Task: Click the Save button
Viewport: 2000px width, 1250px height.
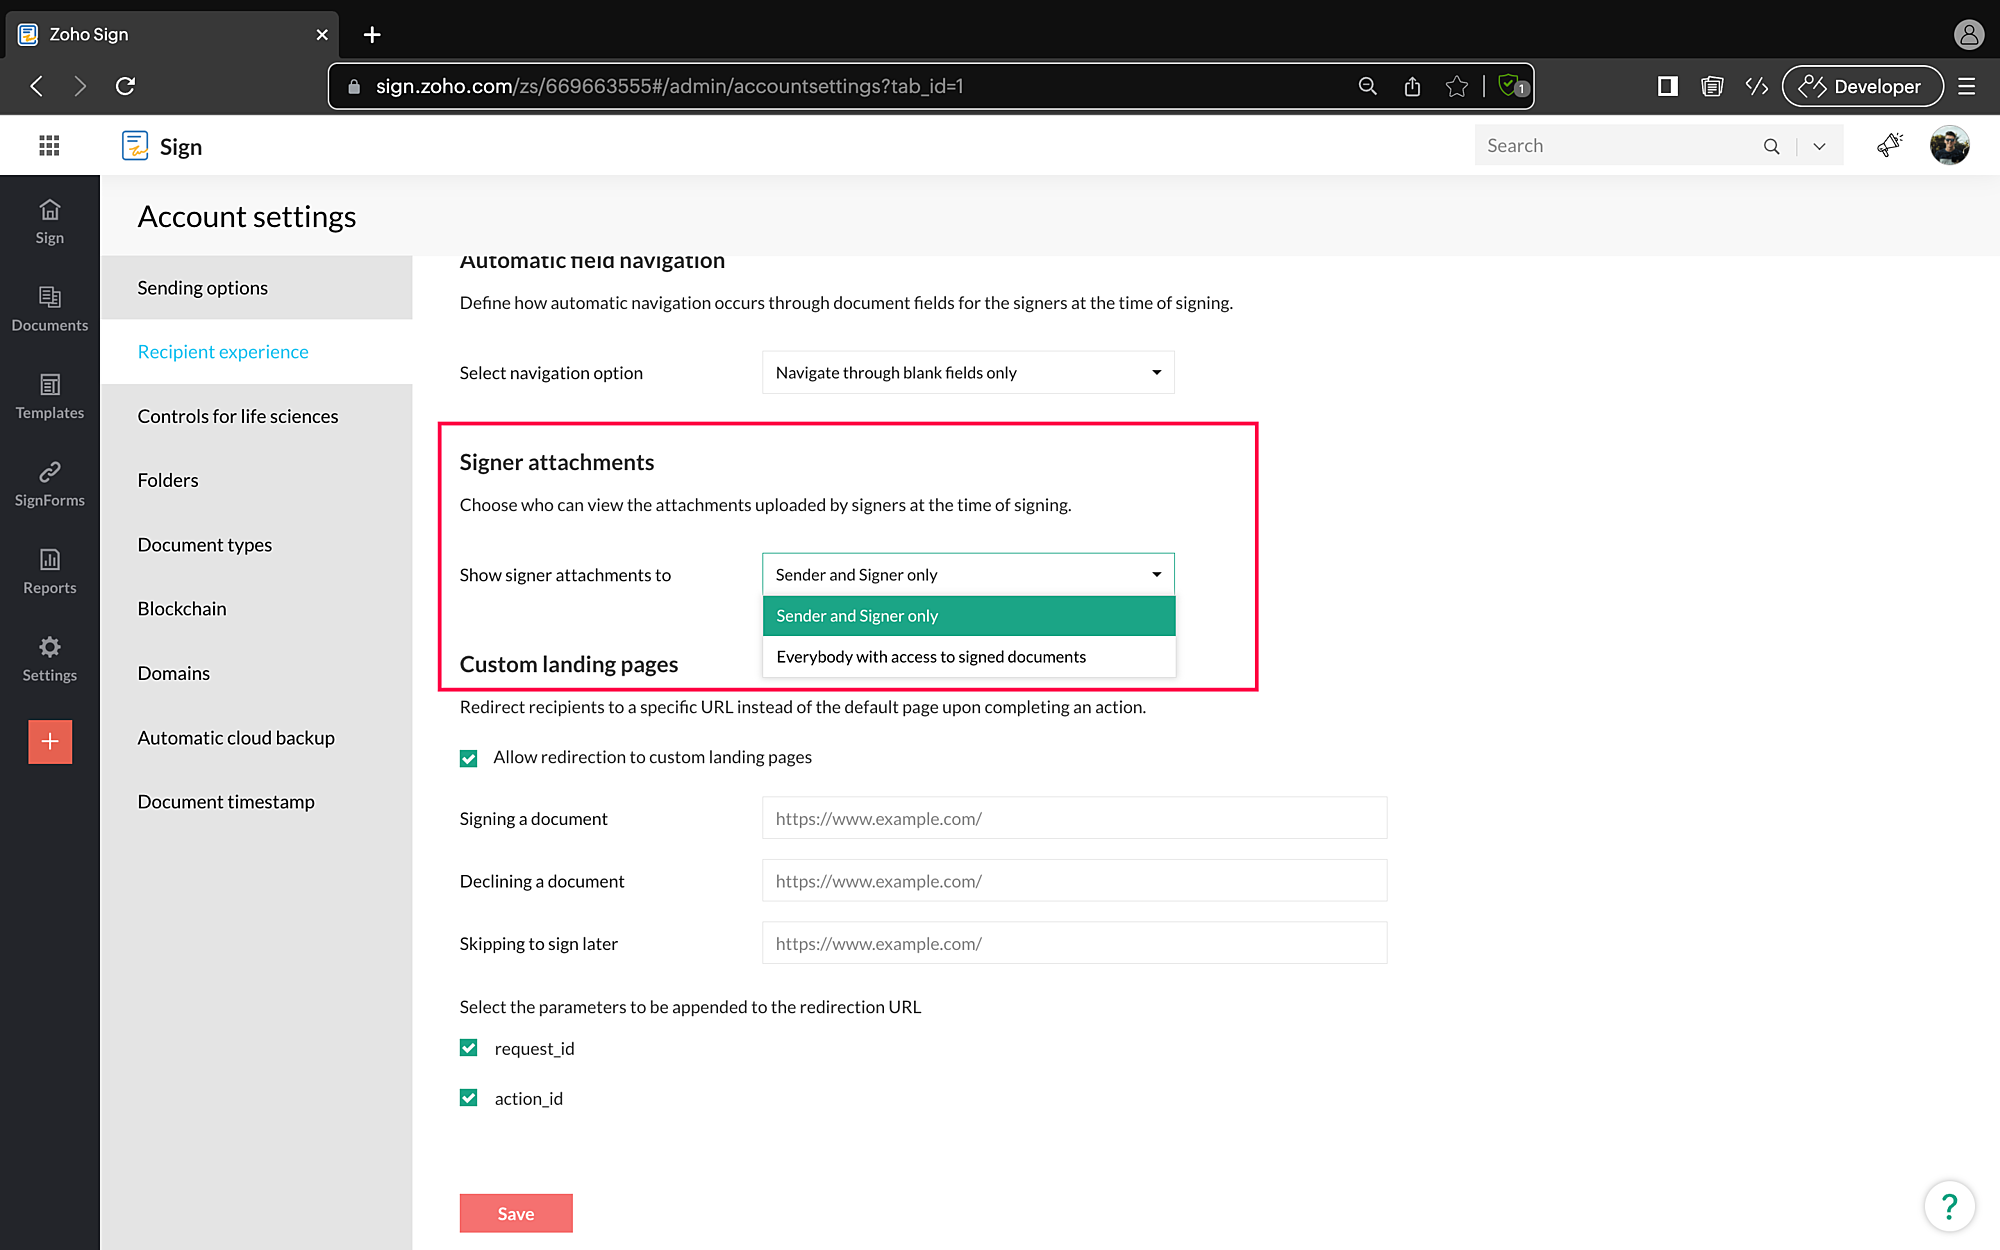Action: 515,1213
